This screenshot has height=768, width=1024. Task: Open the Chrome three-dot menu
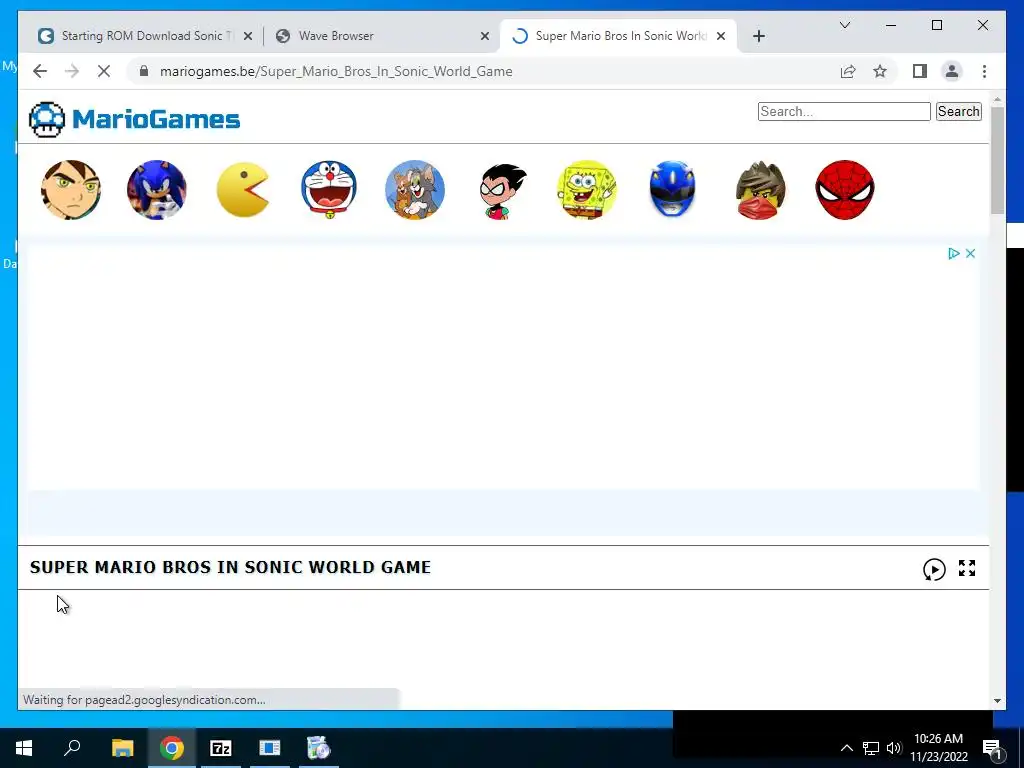984,71
